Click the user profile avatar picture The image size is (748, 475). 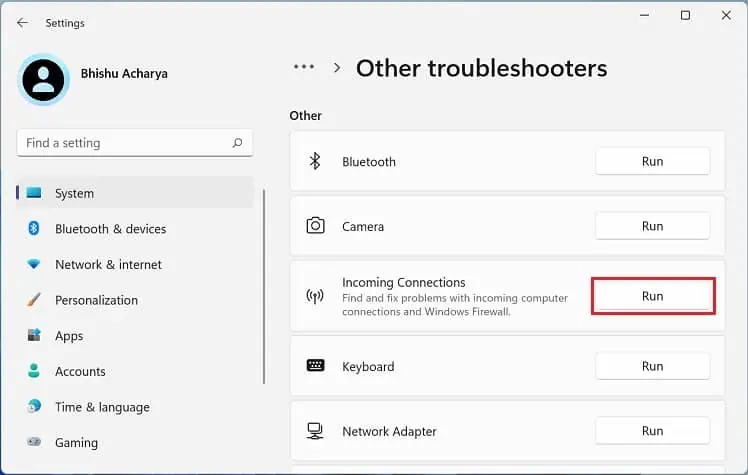point(44,80)
